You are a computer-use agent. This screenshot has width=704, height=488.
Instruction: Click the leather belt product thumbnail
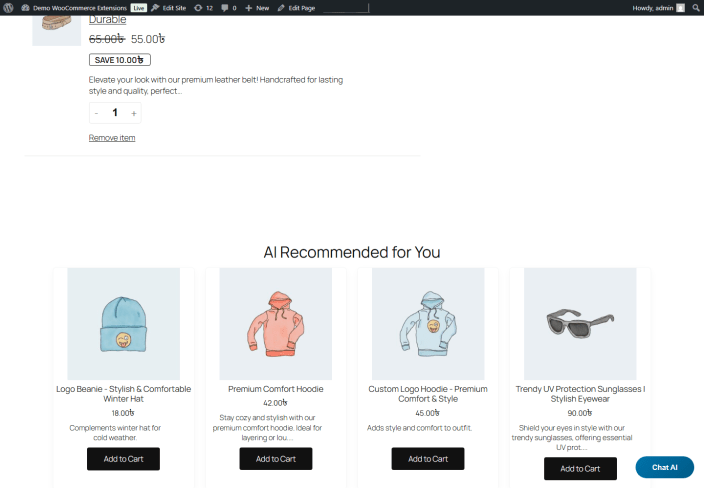pyautogui.click(x=57, y=30)
